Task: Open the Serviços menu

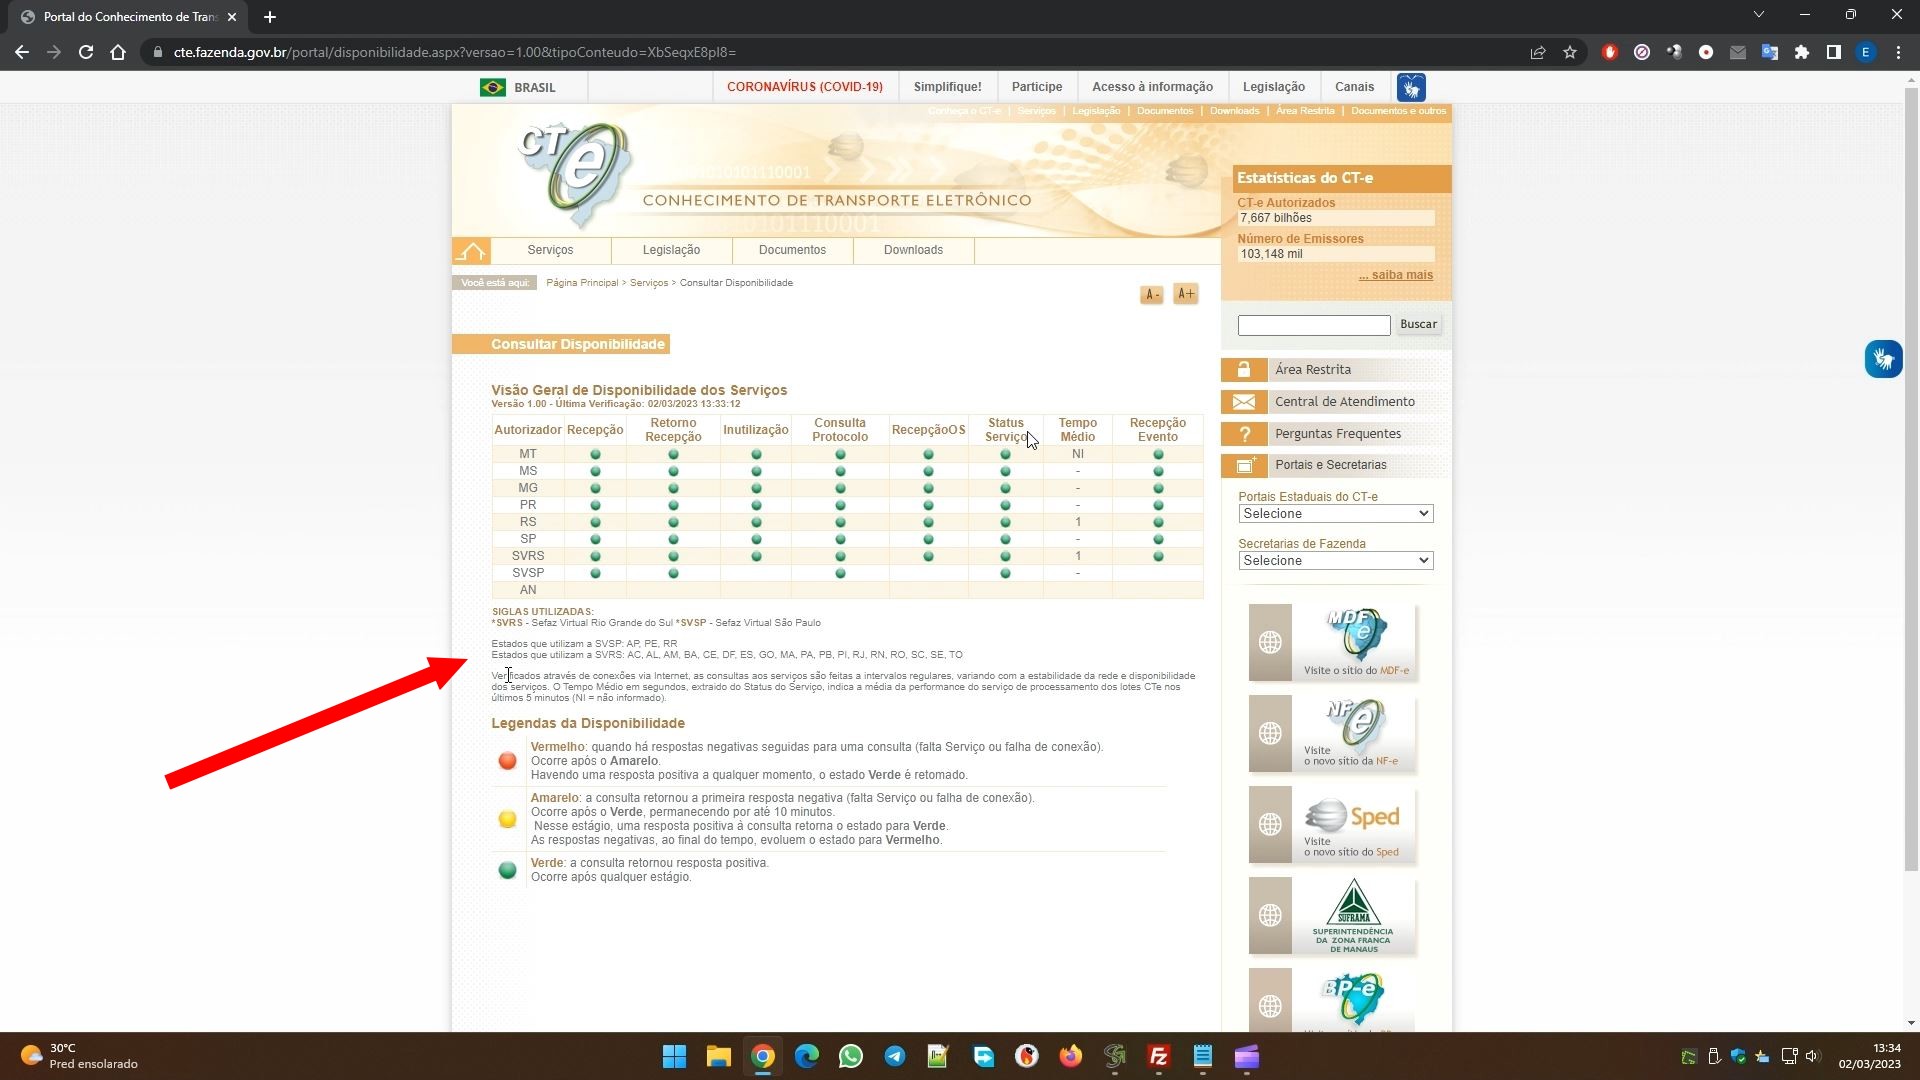Action: click(x=550, y=250)
